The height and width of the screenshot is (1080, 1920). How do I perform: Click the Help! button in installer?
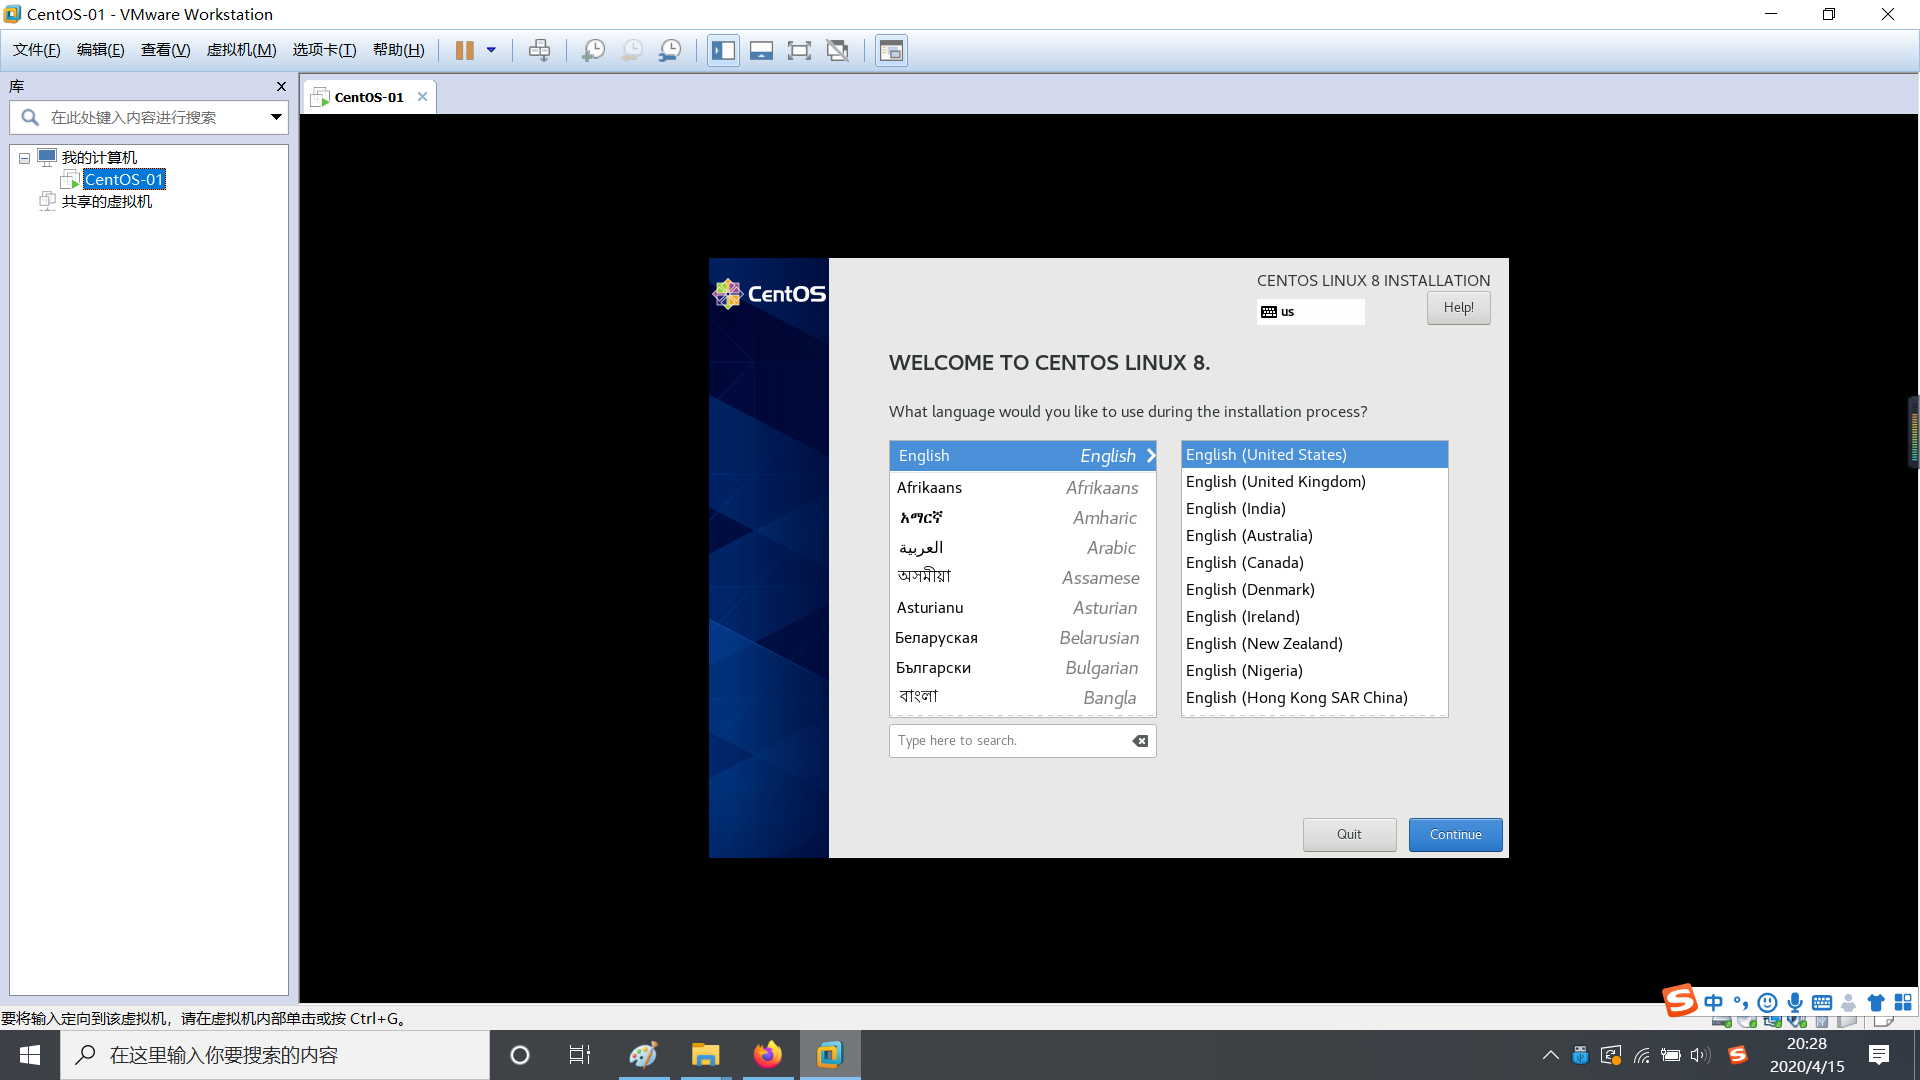coord(1458,308)
